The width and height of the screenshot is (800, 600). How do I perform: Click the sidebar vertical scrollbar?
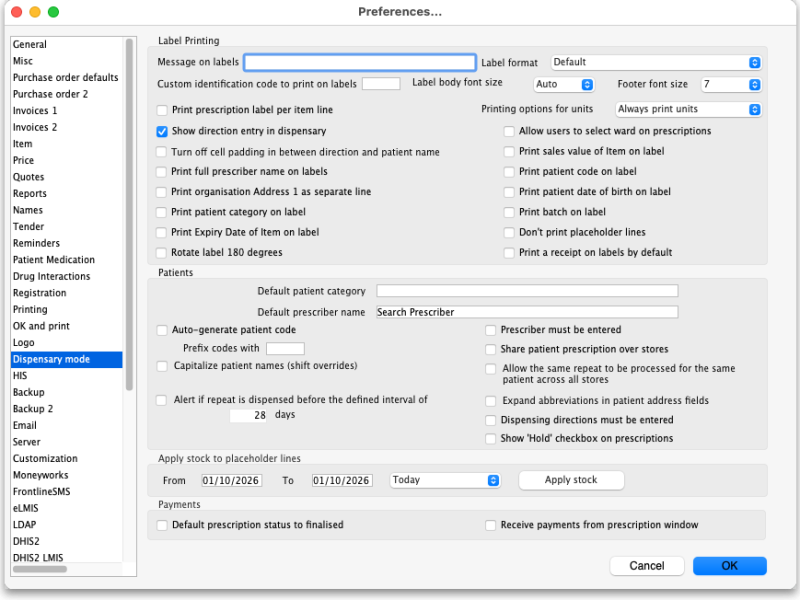pyautogui.click(x=130, y=214)
